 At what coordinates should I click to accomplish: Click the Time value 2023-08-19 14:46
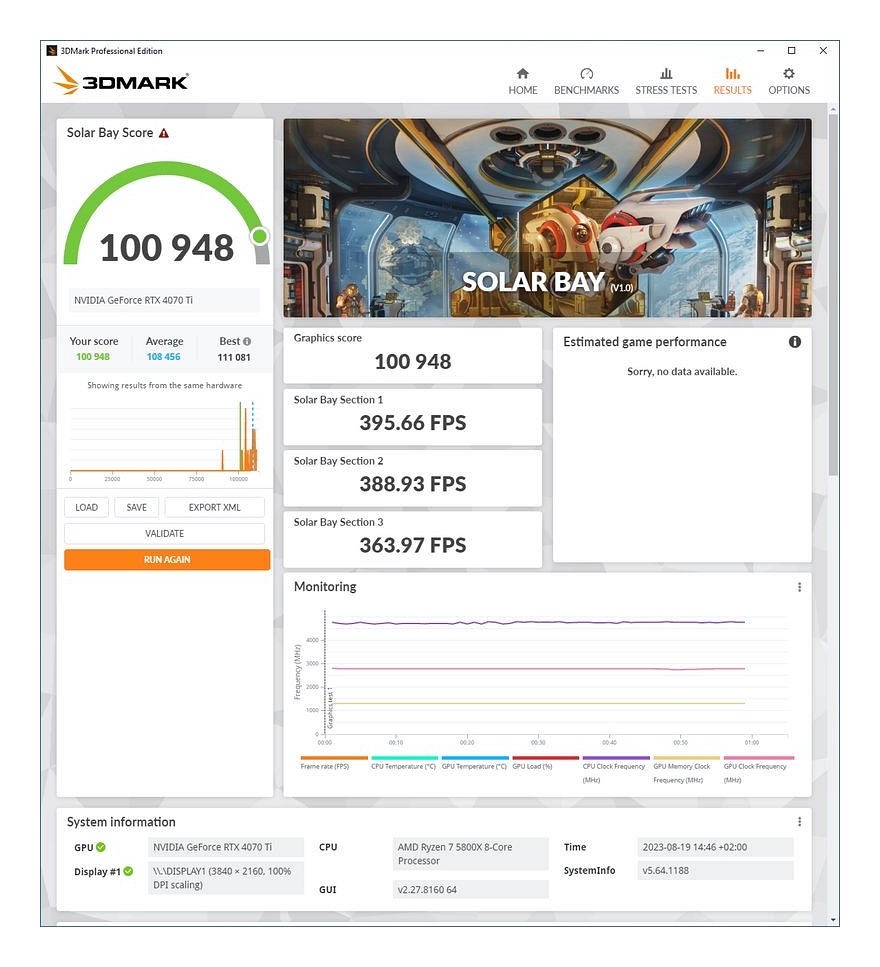[715, 847]
